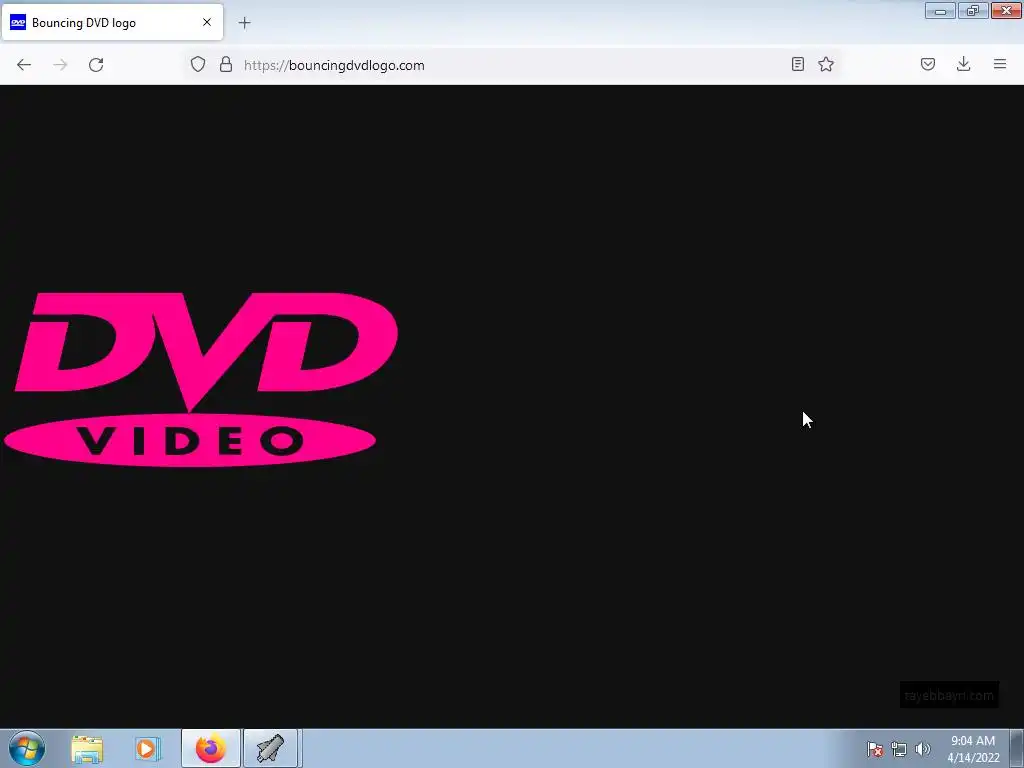
Task: Restore down the Firefox window
Action: coord(973,11)
